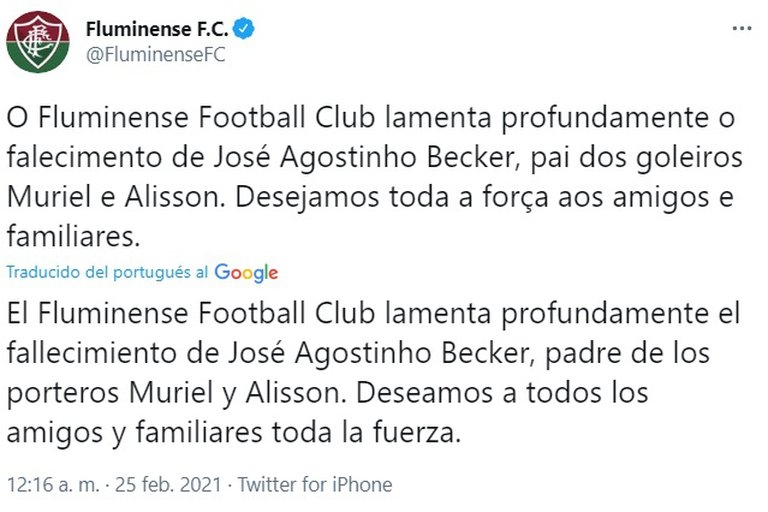Click the 'Traducido del portugués al' link
The image size is (768, 512).
pos(108,272)
